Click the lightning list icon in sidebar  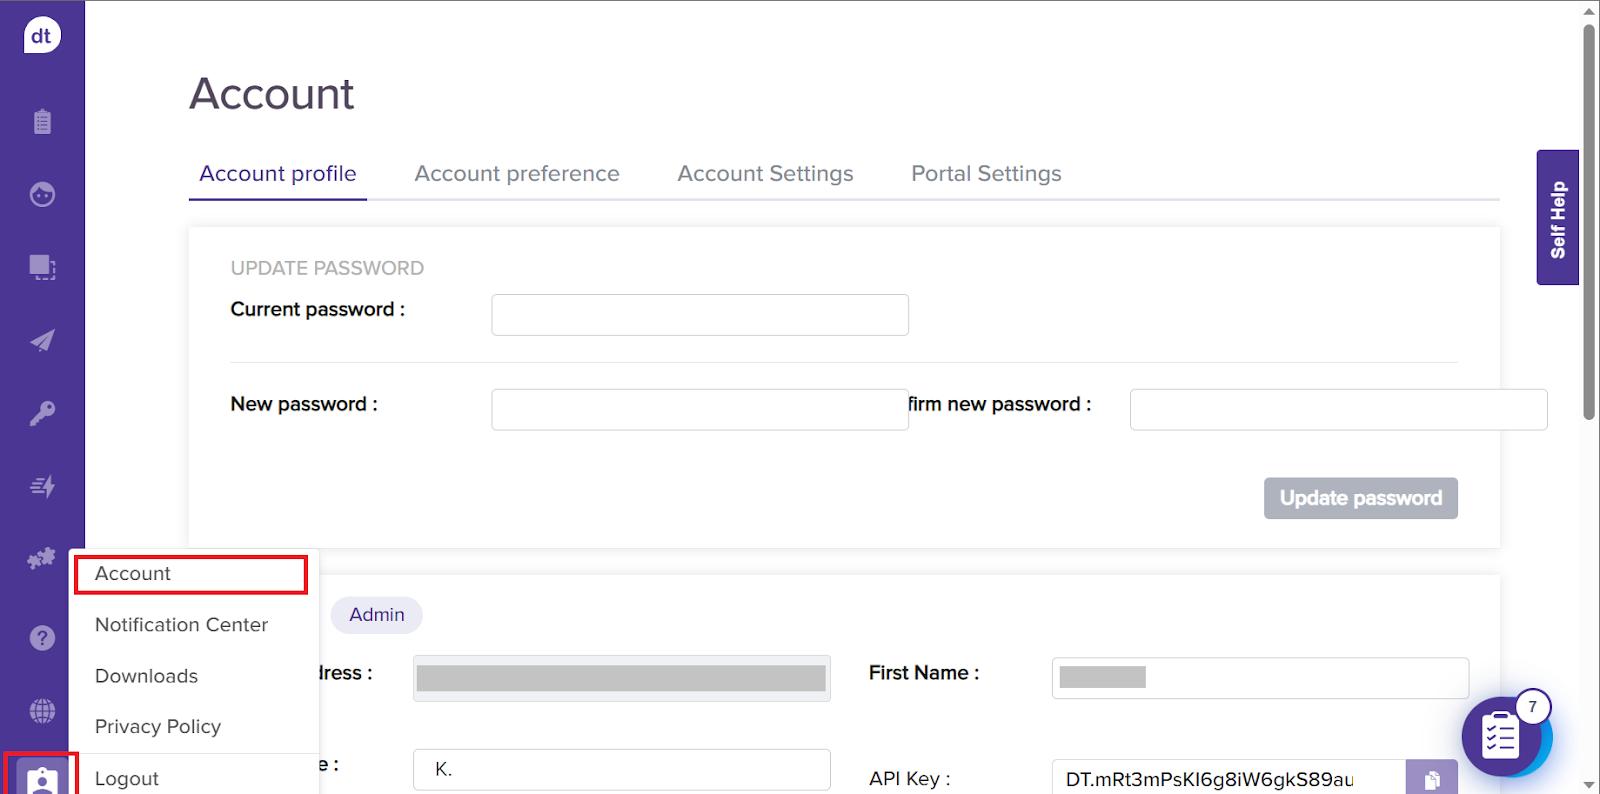pos(42,487)
